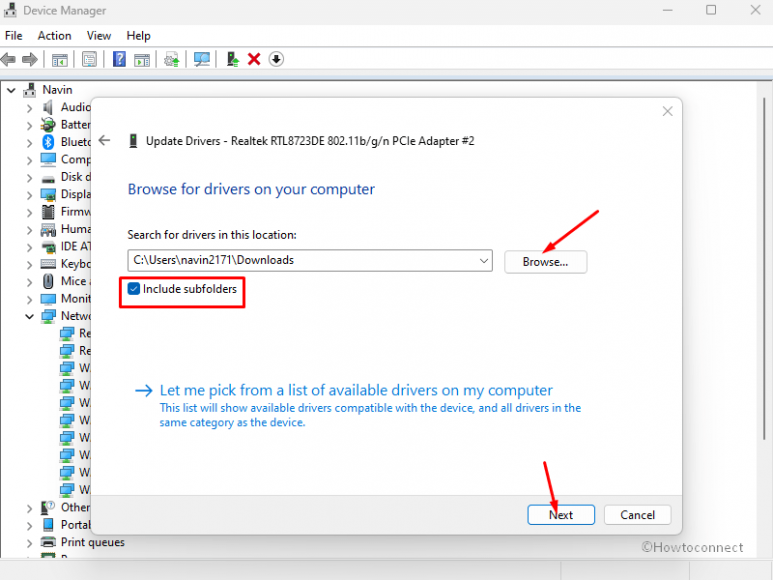
Task: Select the Human Interface Devices icon
Action: (48, 229)
